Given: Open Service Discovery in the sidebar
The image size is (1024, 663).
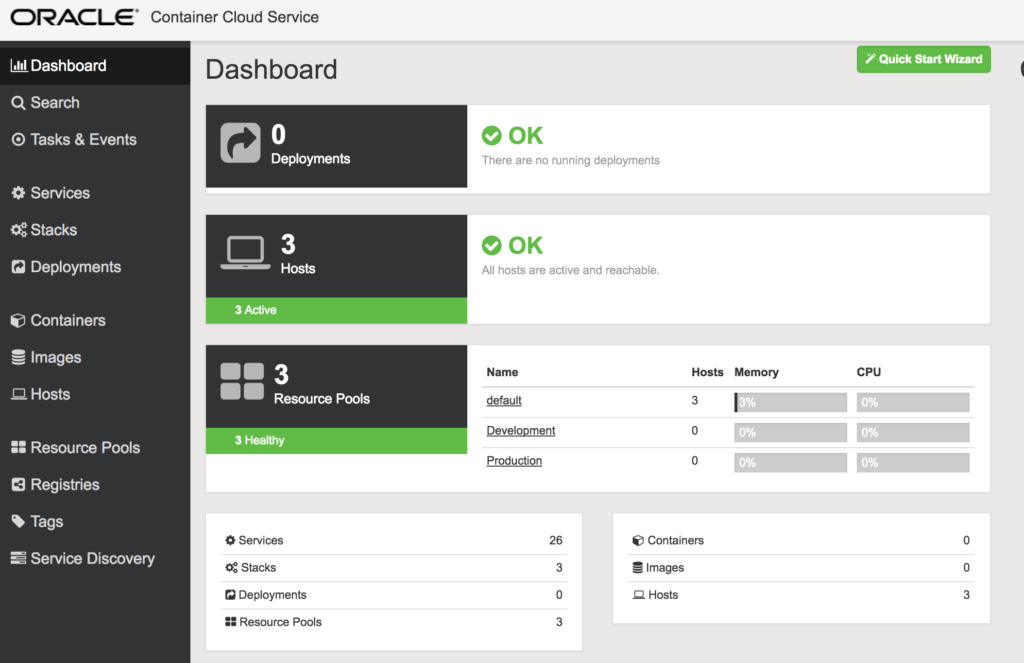Looking at the screenshot, I should coord(95,558).
